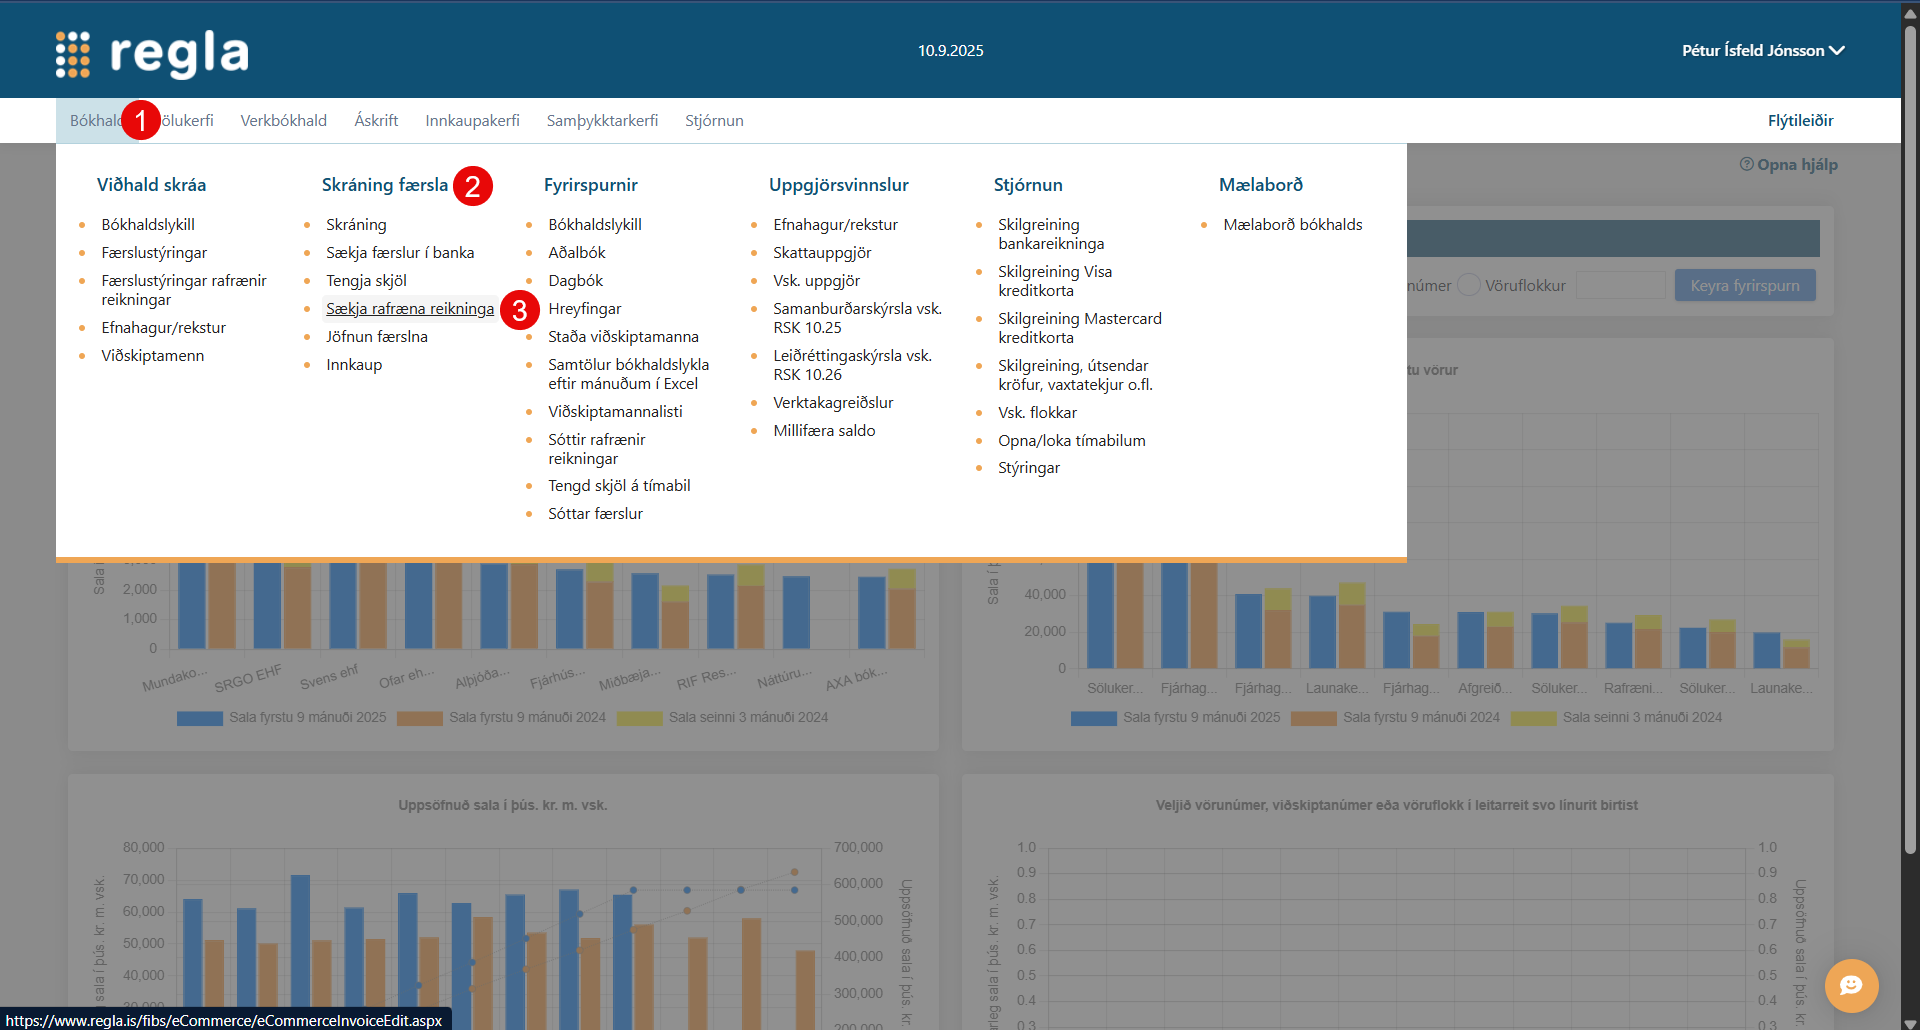Select the Vöruflokkur radio button
The width and height of the screenshot is (1920, 1030).
coord(1468,285)
